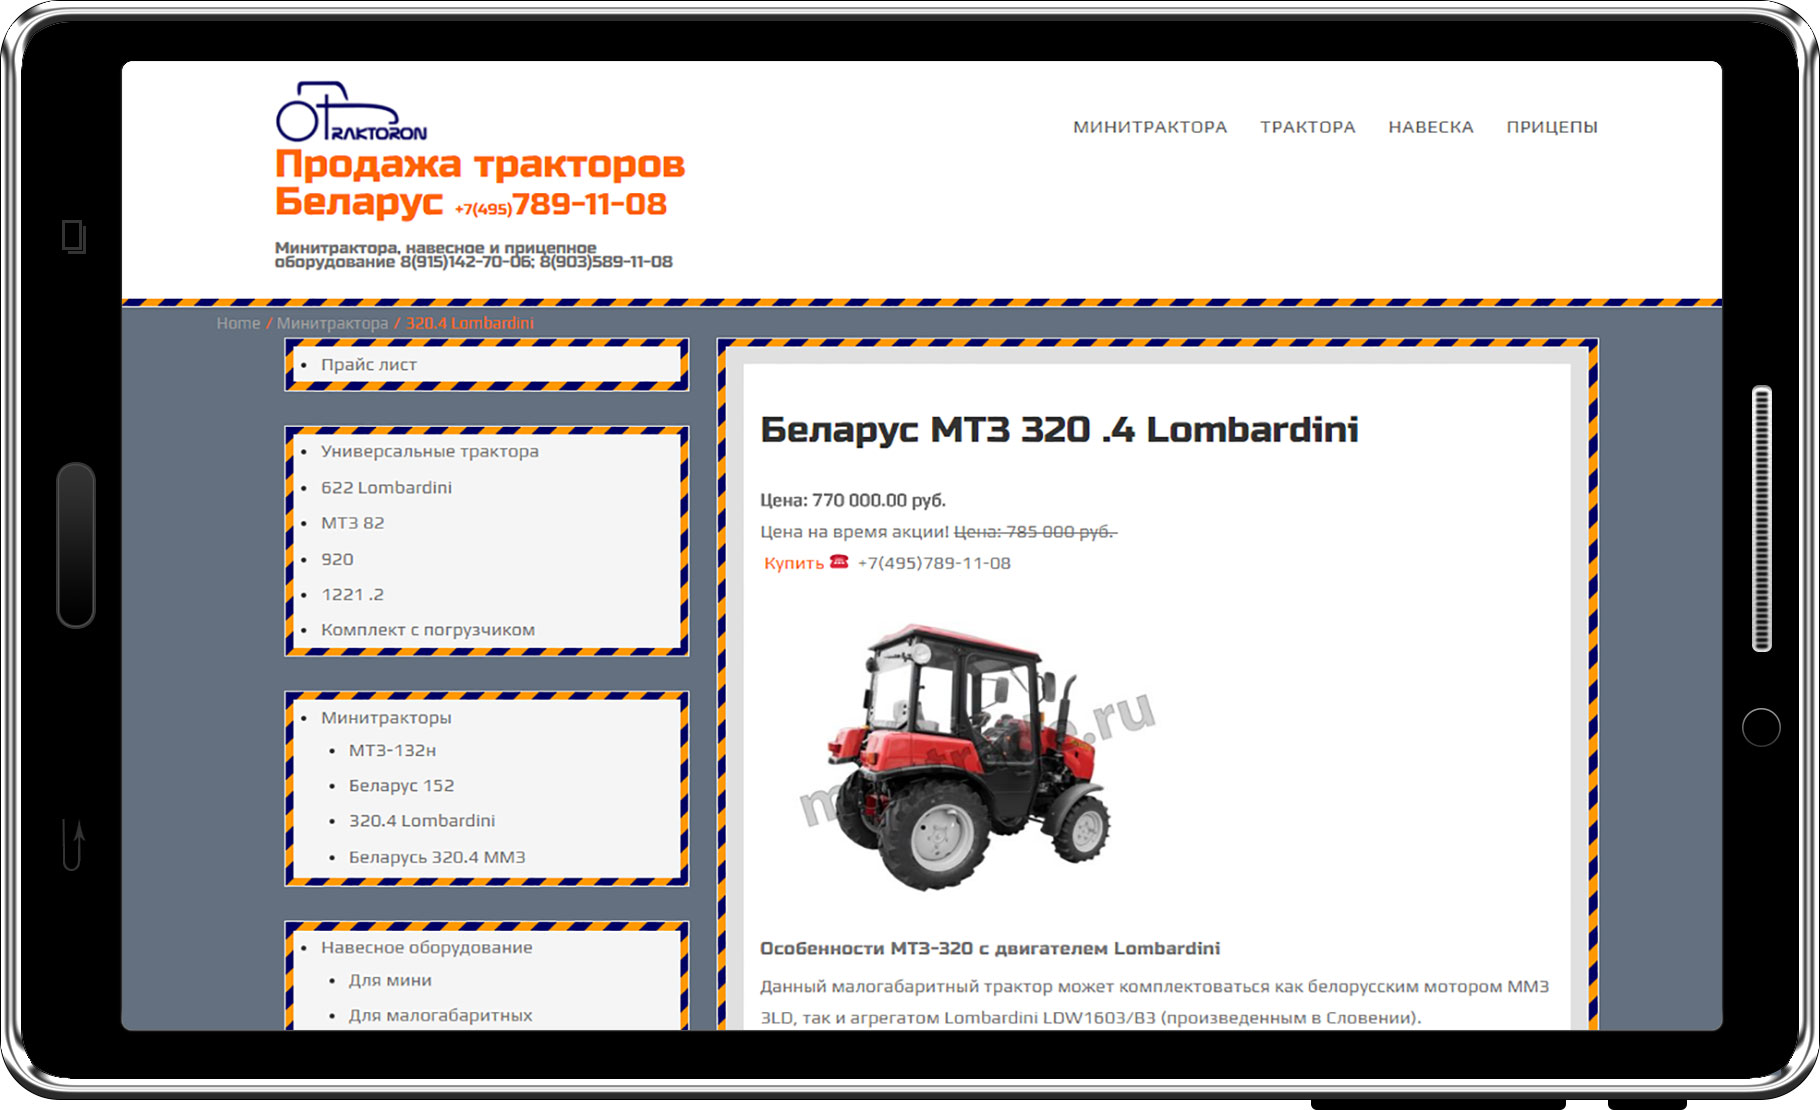Image resolution: width=1820 pixels, height=1110 pixels.
Task: Select МТЗ 82 in the sidebar
Action: click(352, 523)
